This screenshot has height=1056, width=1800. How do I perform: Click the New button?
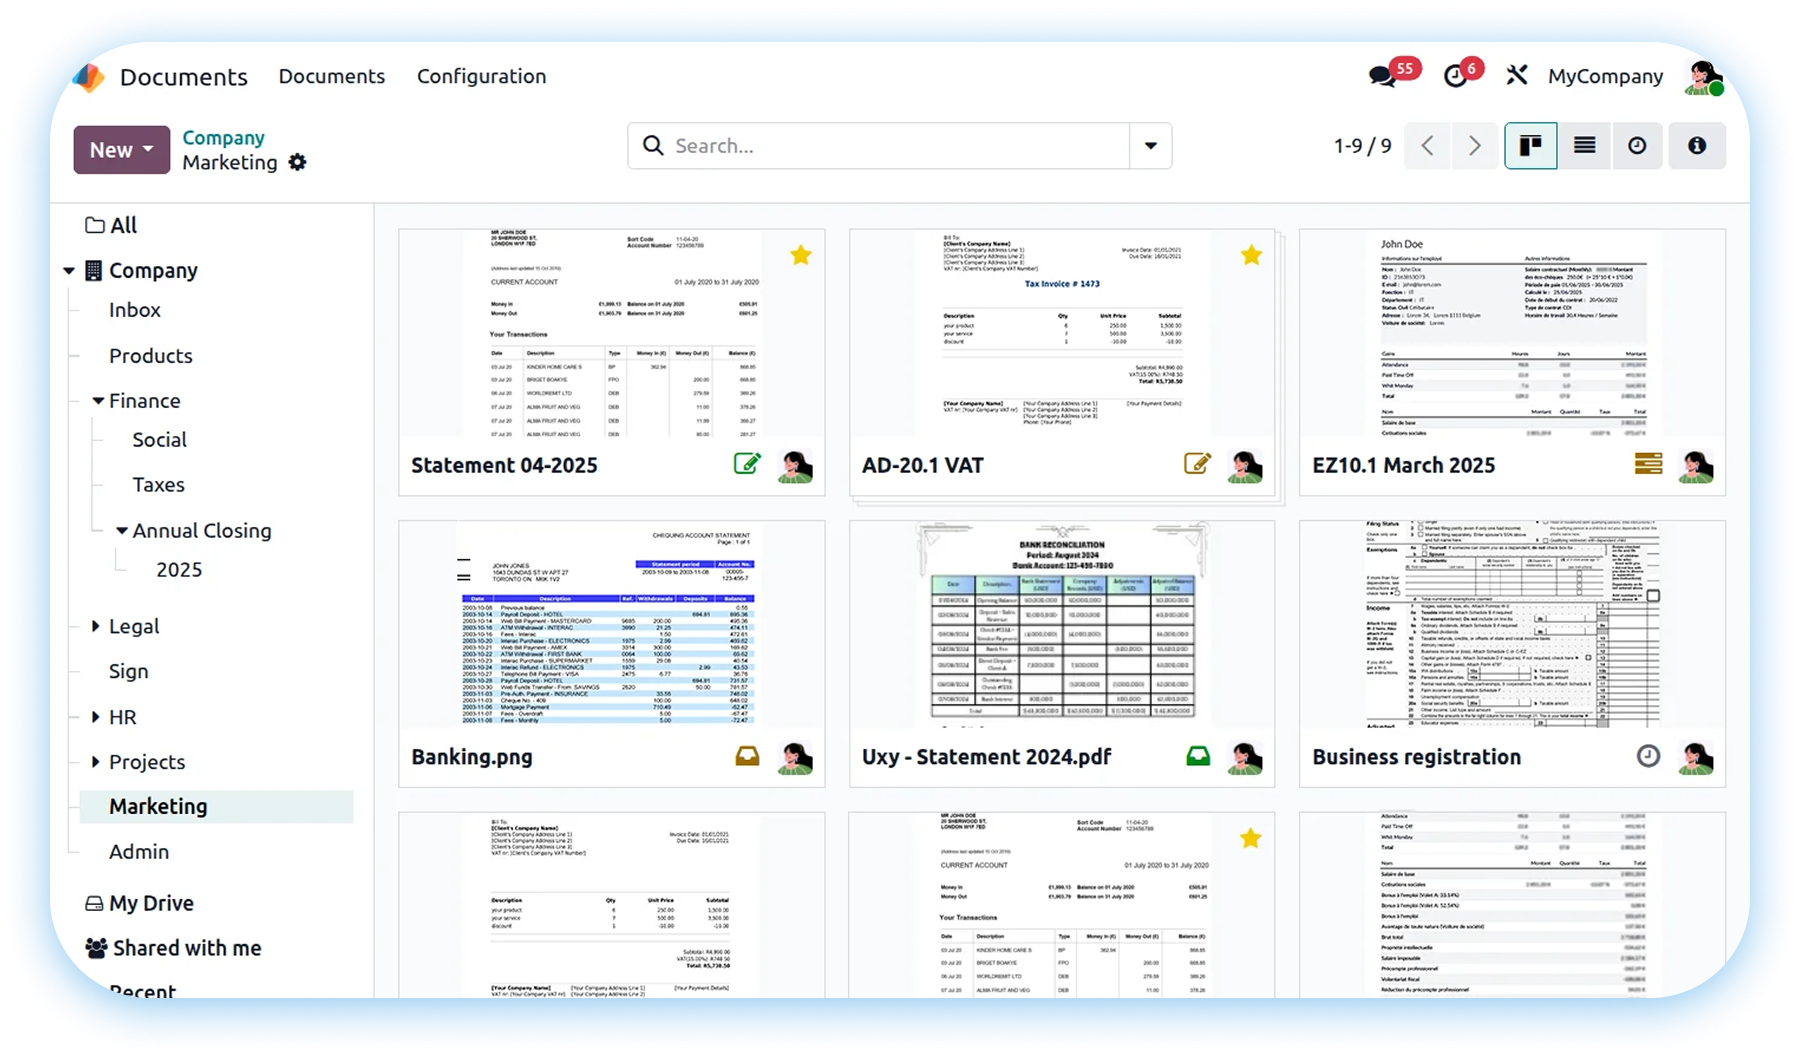click(121, 150)
